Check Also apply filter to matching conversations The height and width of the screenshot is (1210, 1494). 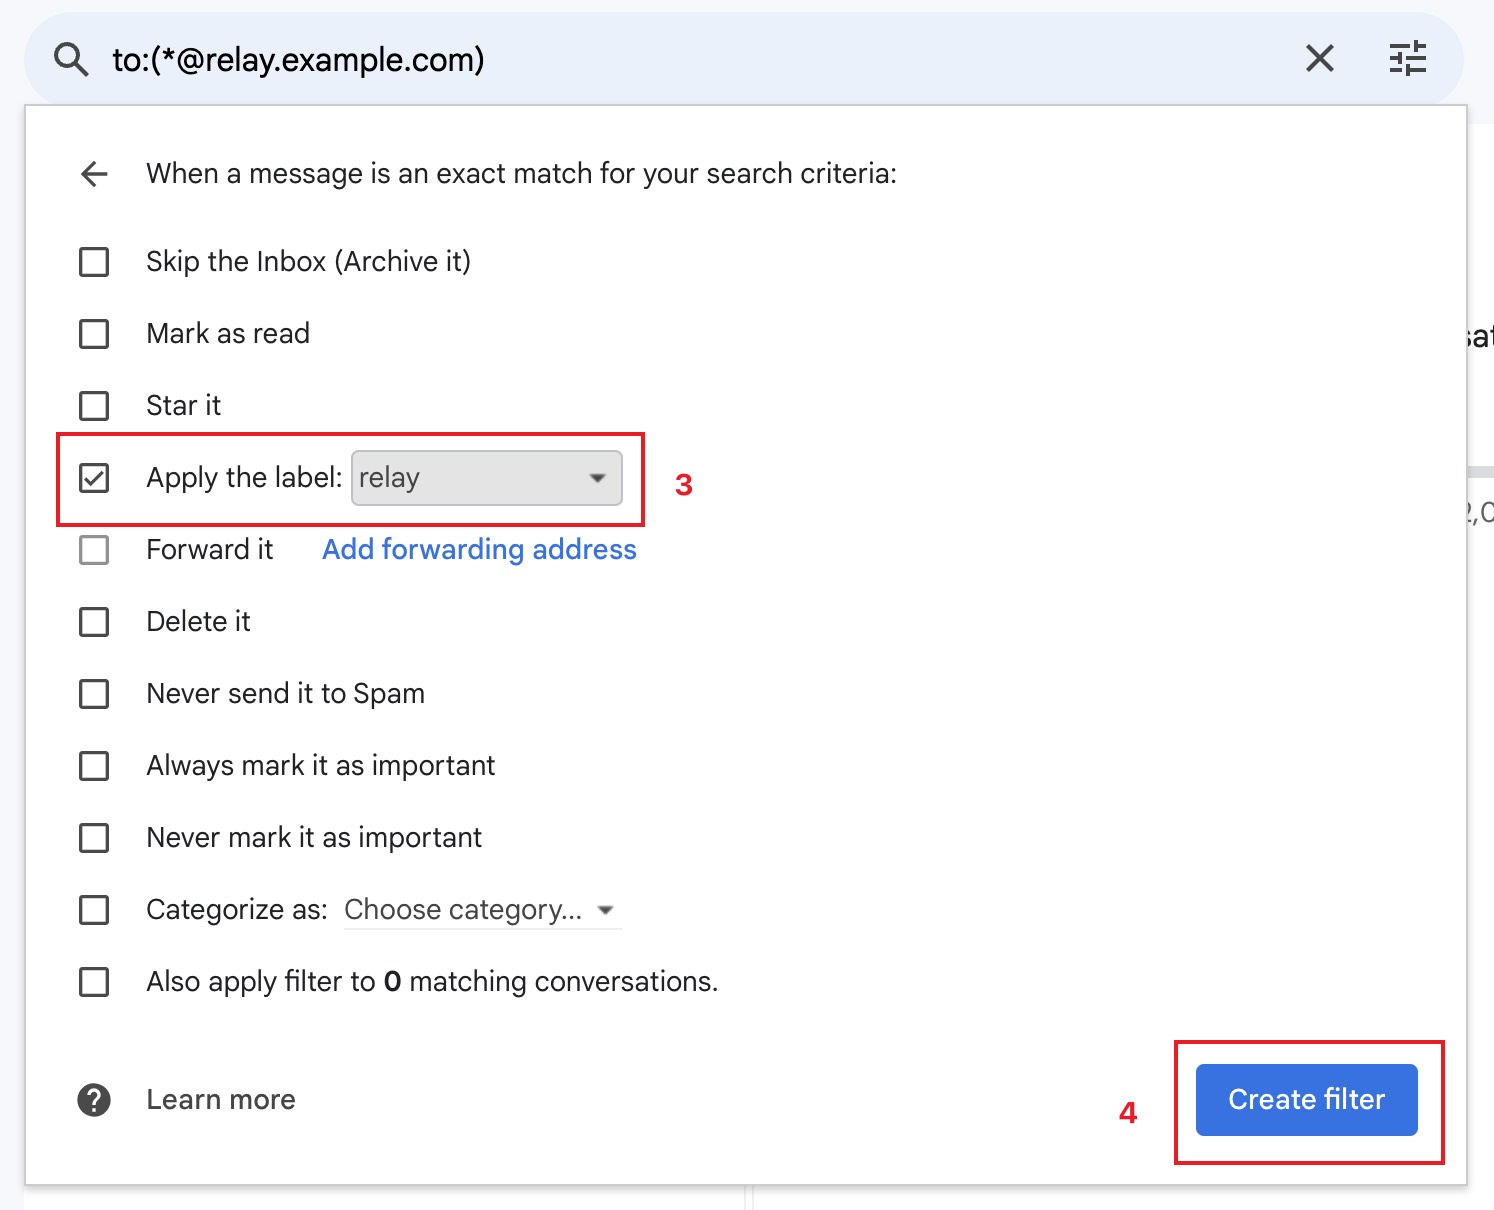pos(94,982)
